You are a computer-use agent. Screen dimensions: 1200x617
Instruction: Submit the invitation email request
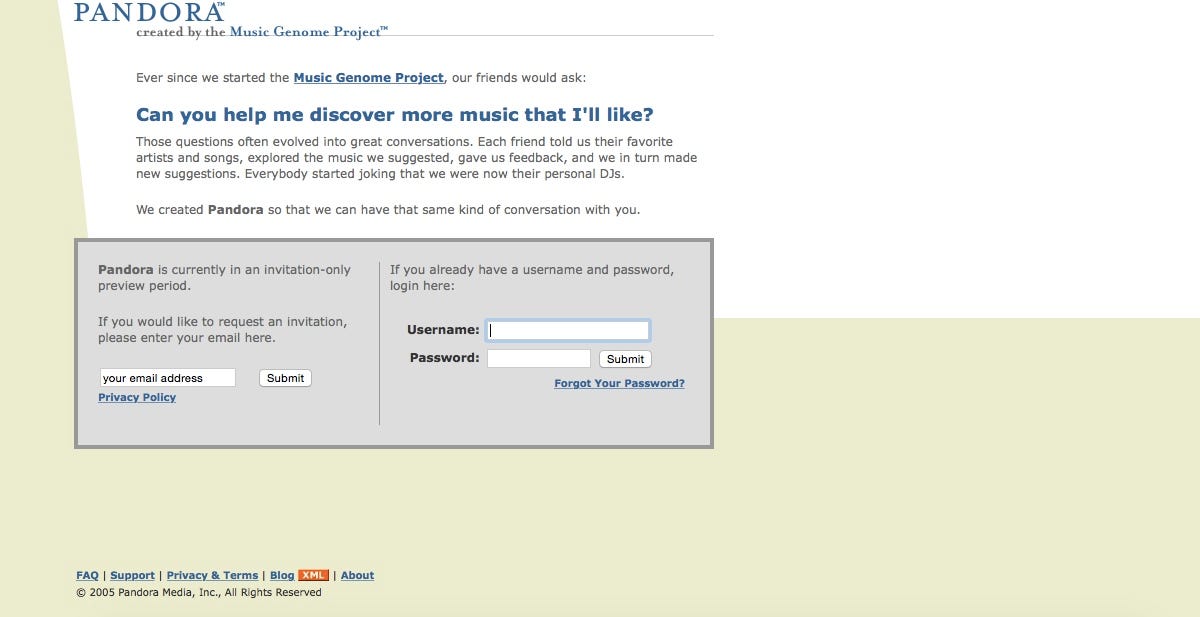coord(285,378)
